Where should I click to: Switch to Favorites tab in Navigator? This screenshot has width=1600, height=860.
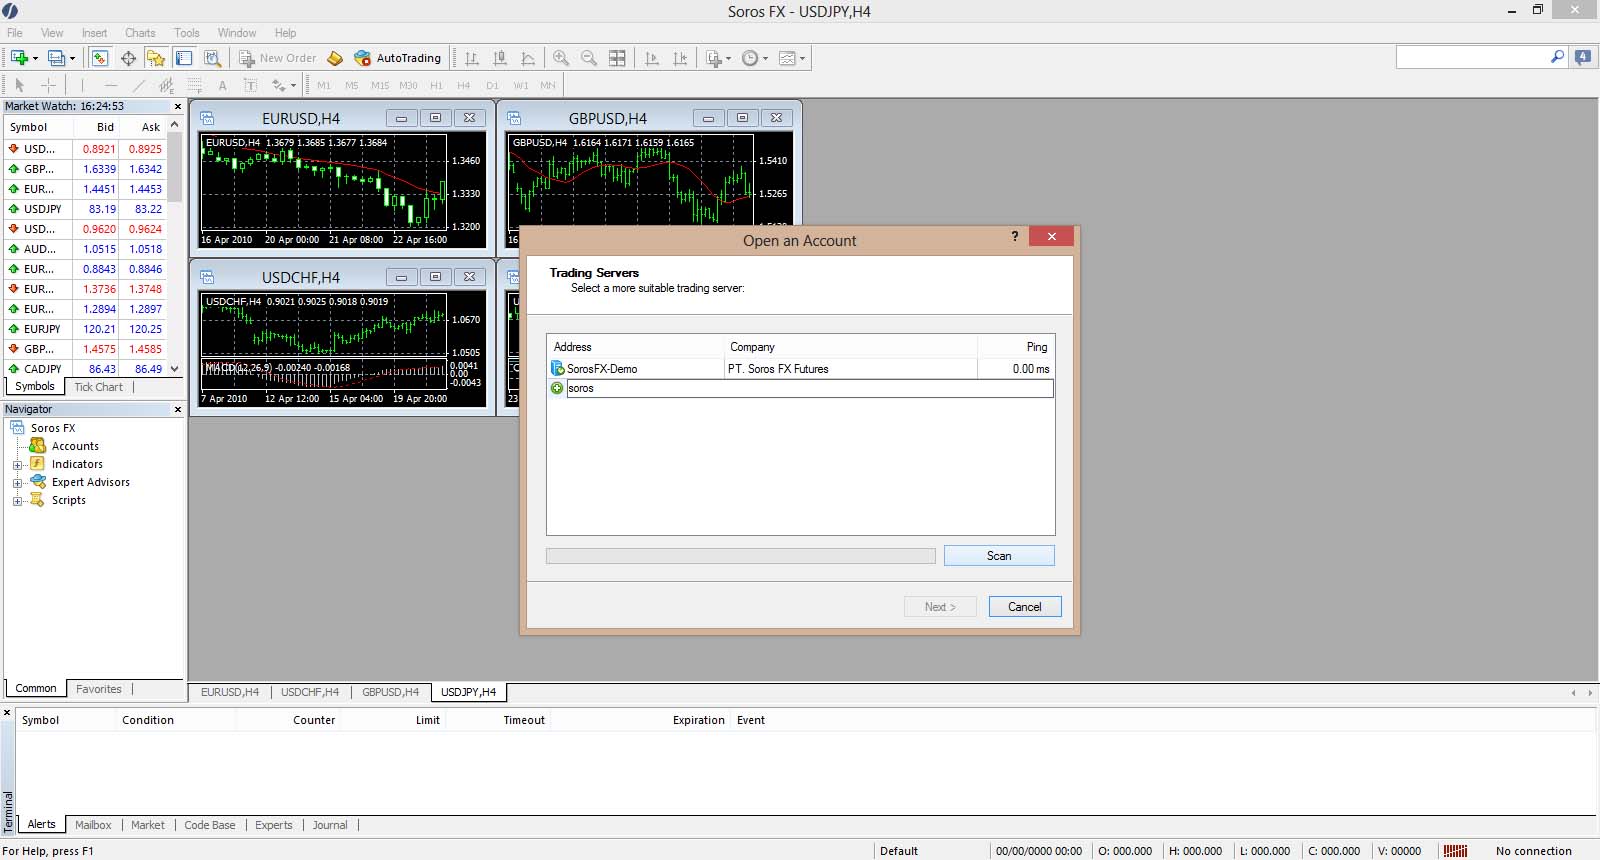[x=99, y=689]
